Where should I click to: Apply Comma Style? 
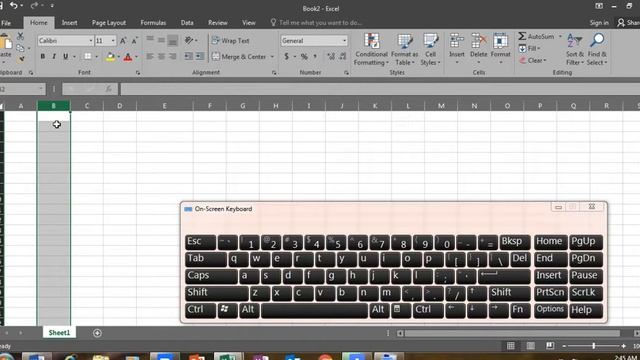coord(315,57)
